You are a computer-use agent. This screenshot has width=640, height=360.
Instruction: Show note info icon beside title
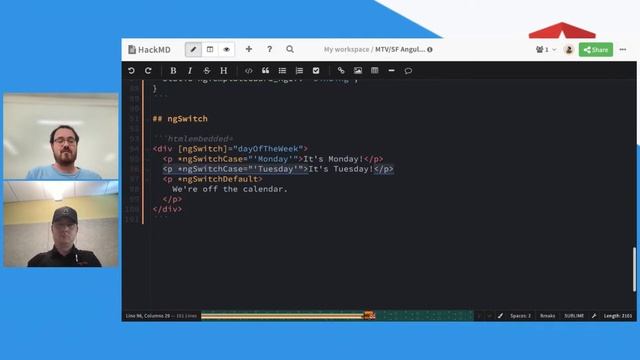[430, 49]
